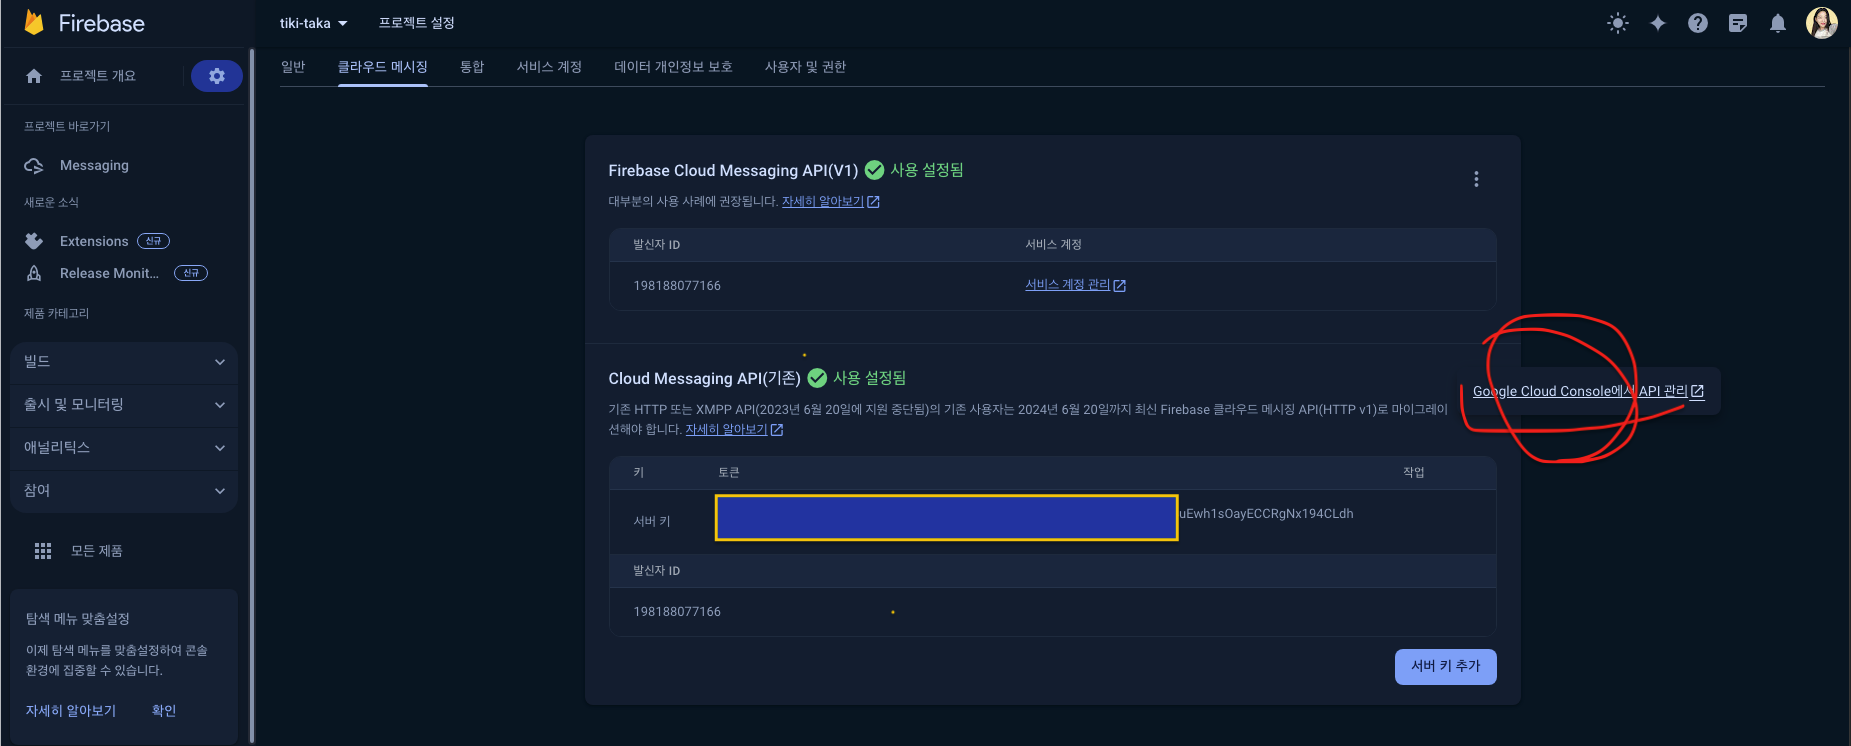Click the Messaging cloud icon
This screenshot has width=1851, height=746.
click(x=34, y=166)
